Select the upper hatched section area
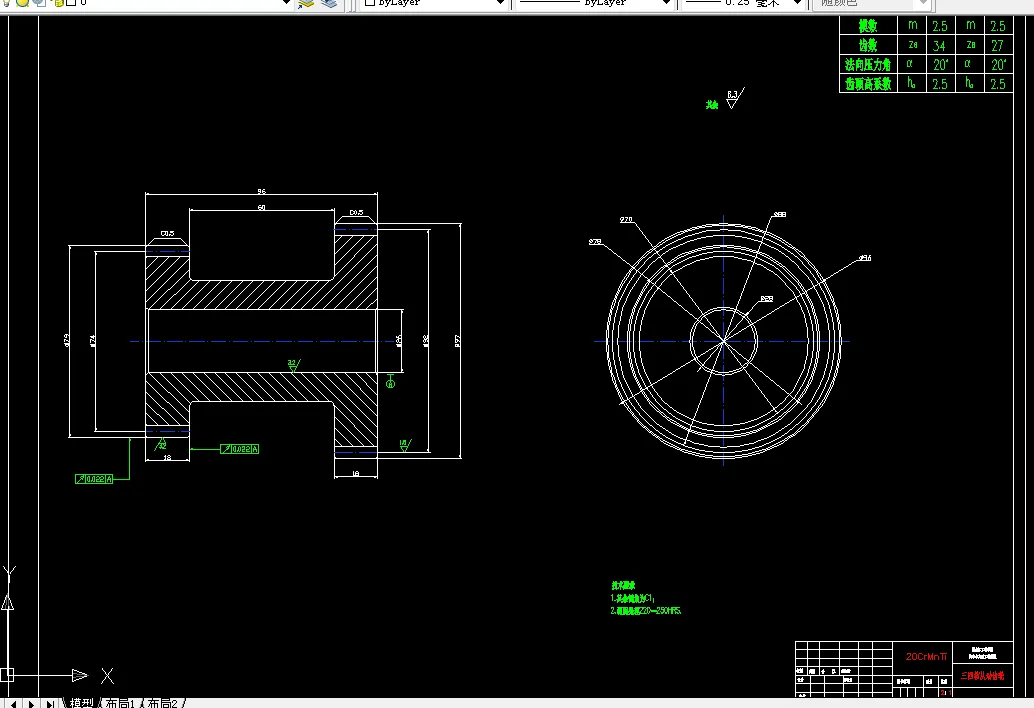The image size is (1034, 708). tap(262, 295)
